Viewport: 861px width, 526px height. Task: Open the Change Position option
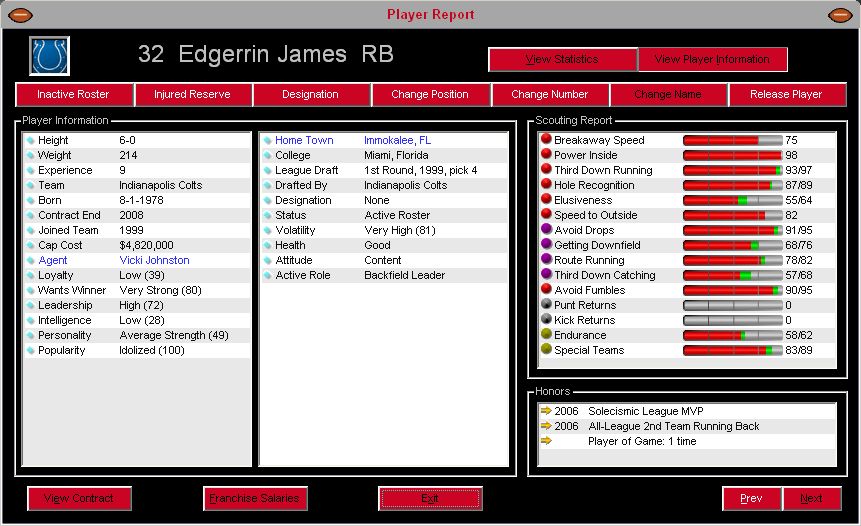430,94
